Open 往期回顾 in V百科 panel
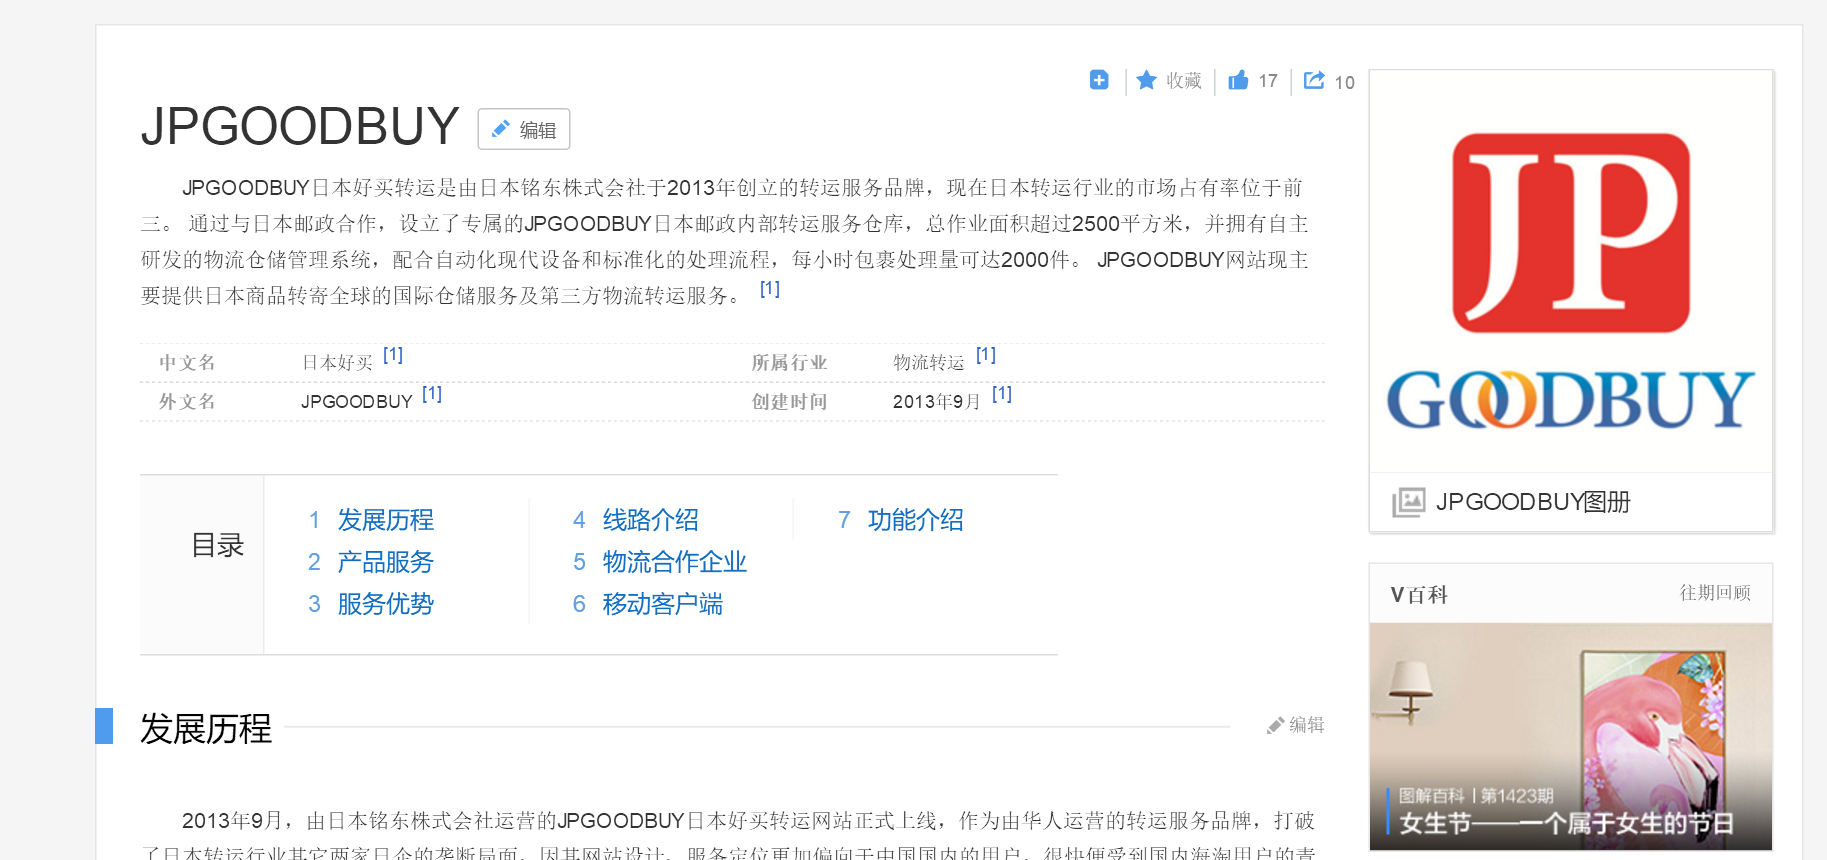This screenshot has width=1827, height=860. 1715,593
